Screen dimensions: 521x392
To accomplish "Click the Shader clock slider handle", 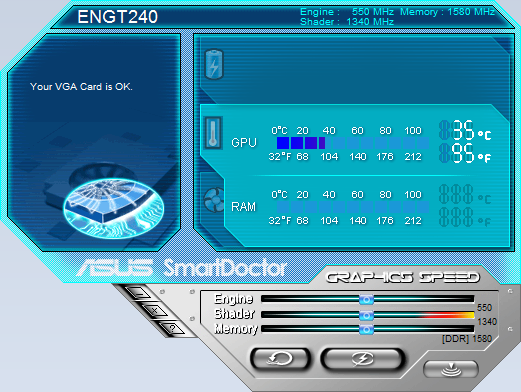I will point(366,315).
